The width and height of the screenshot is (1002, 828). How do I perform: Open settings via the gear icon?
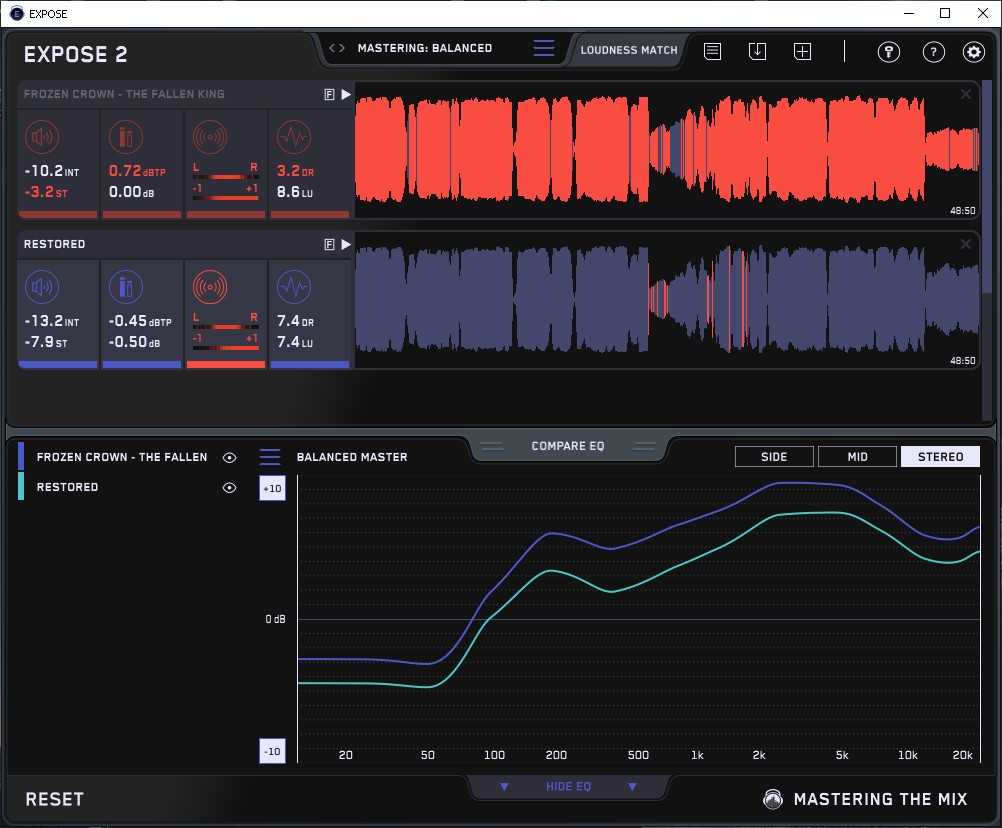point(973,52)
